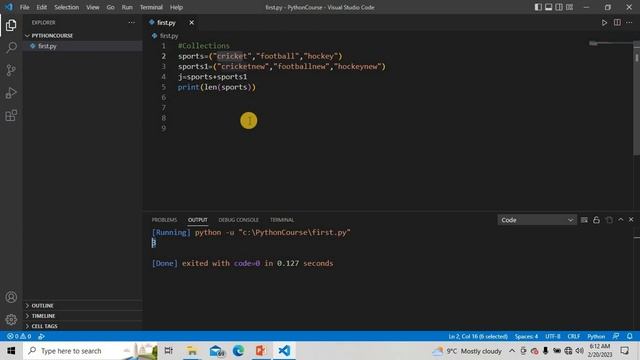Maximize the panel with the chevron
The height and width of the screenshot is (360, 640).
point(620,220)
